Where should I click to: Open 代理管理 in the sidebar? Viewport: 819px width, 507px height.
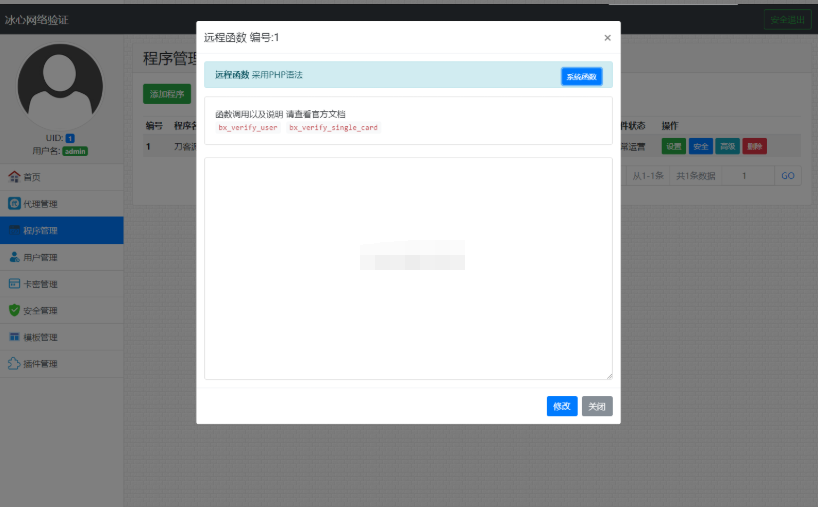[x=62, y=204]
